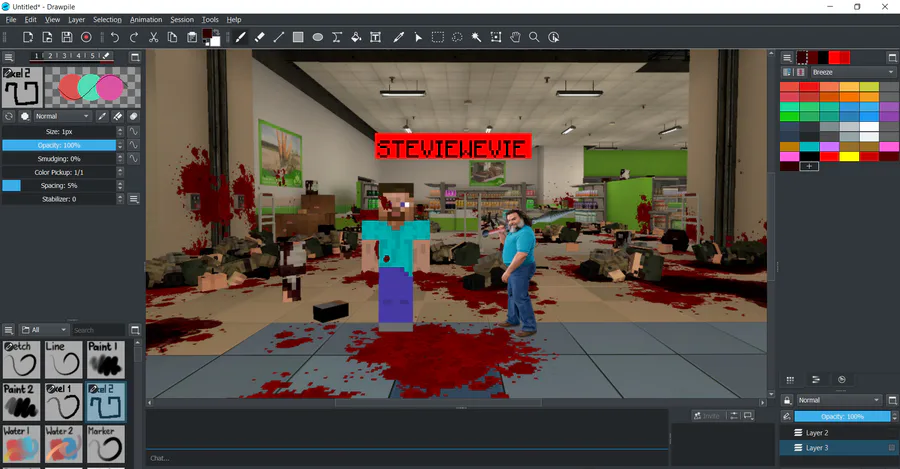This screenshot has width=900, height=469.
Task: Toggle pressure curve for Smudging
Action: pyautogui.click(x=133, y=158)
